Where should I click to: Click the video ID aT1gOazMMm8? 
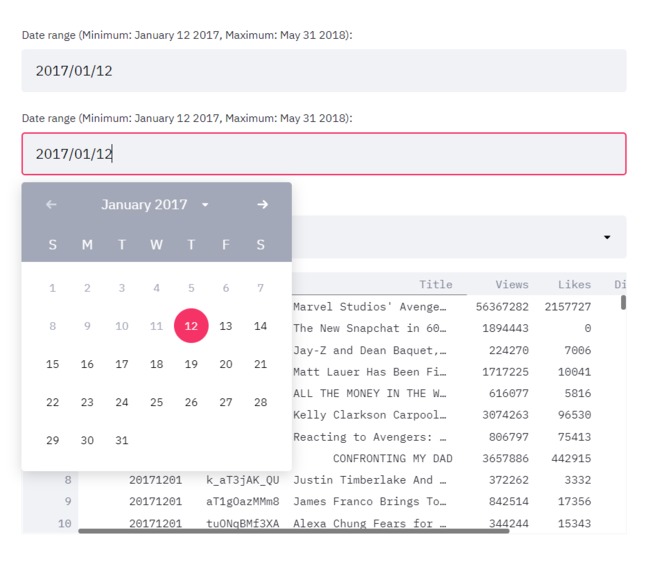243,502
